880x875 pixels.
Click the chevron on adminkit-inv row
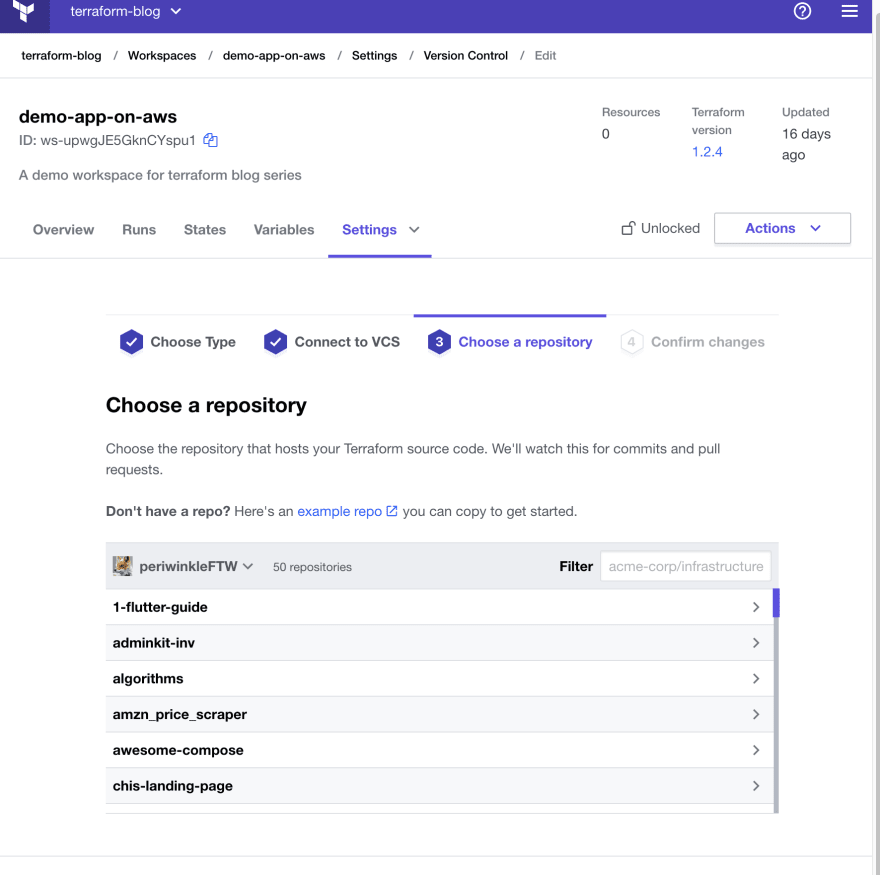tap(756, 643)
